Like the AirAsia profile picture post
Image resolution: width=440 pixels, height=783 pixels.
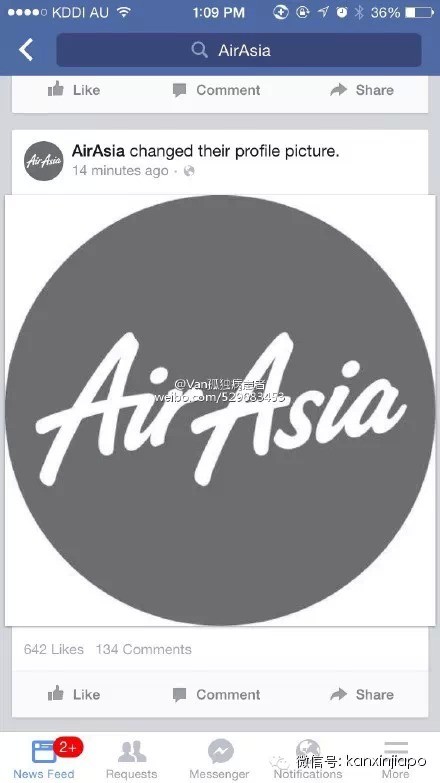[x=73, y=694]
